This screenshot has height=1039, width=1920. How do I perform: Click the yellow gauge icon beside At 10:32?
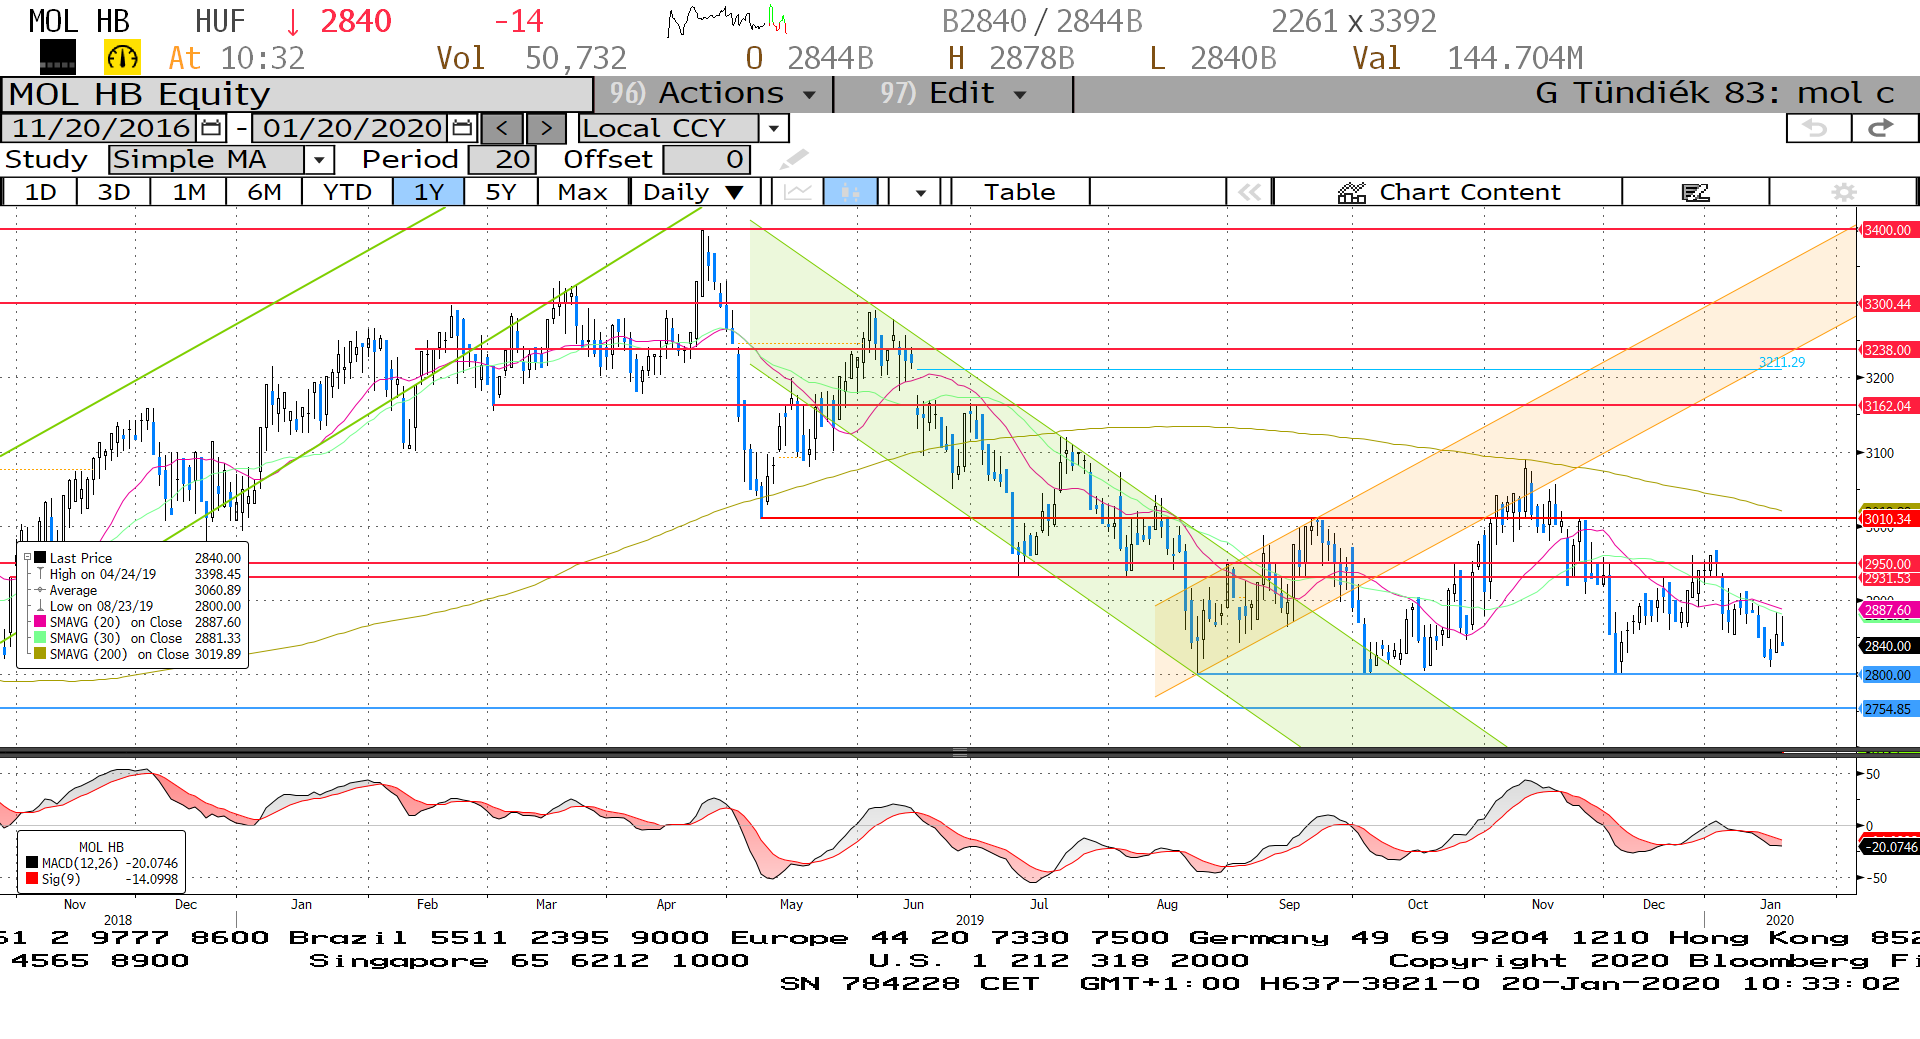pos(123,58)
